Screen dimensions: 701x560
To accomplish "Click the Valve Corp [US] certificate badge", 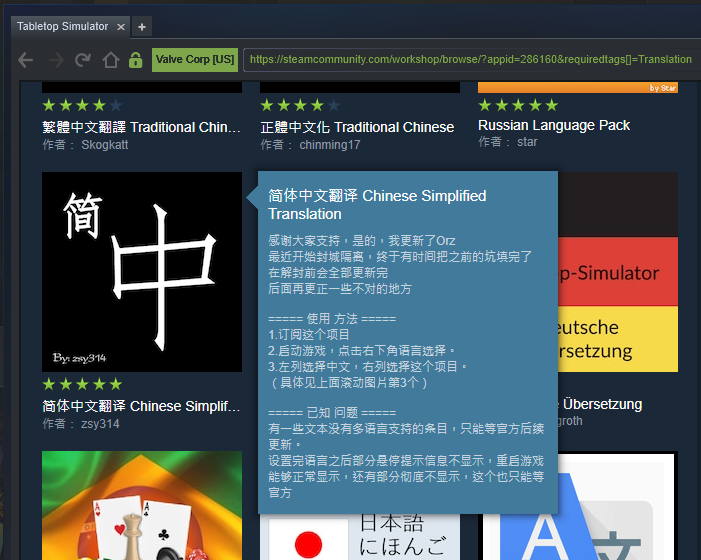I will (195, 60).
